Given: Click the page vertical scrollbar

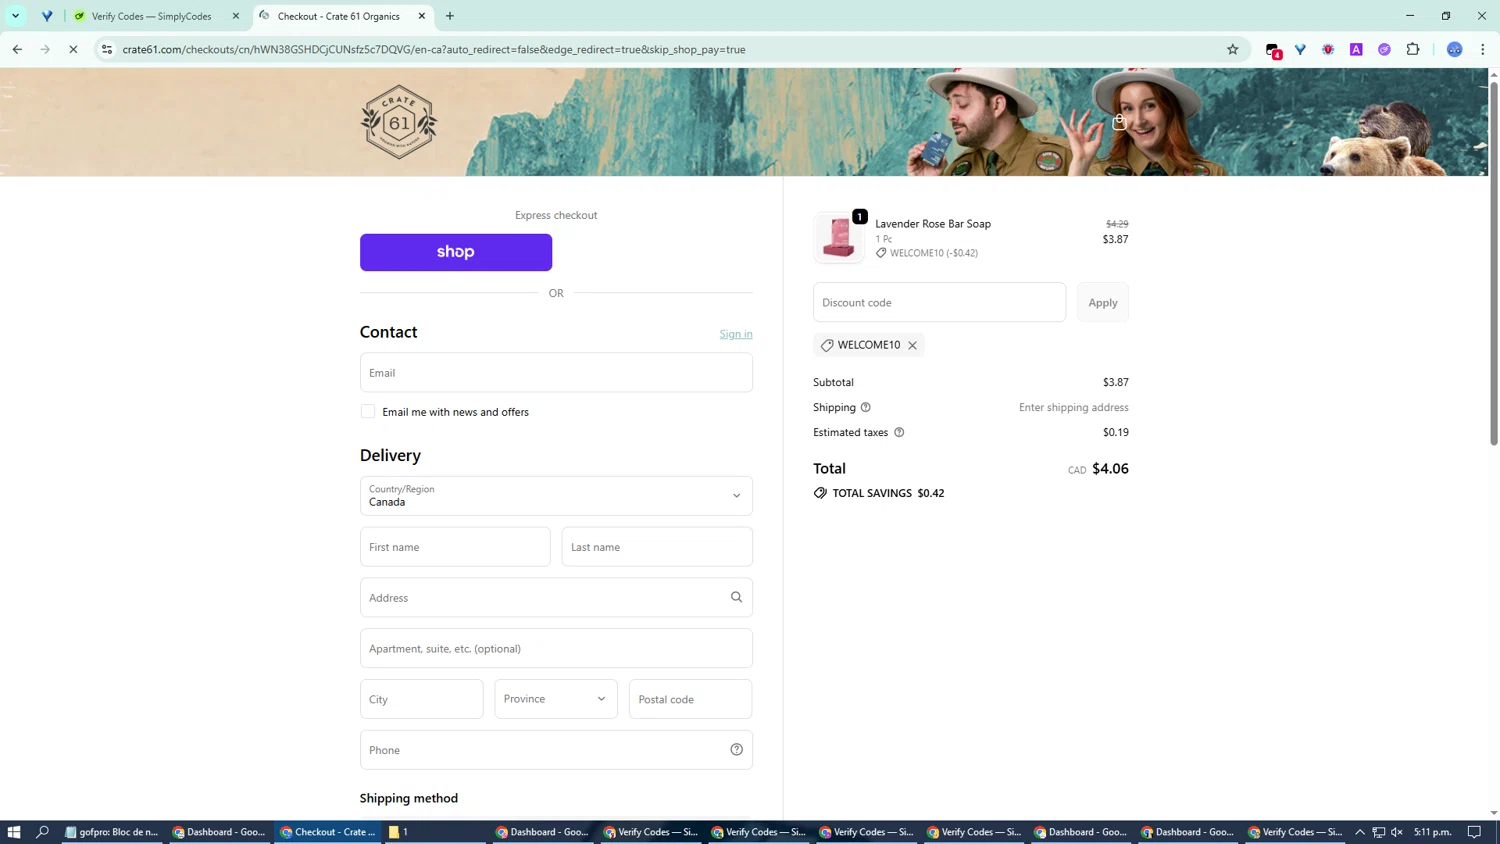Looking at the screenshot, I should click(x=1494, y=262).
